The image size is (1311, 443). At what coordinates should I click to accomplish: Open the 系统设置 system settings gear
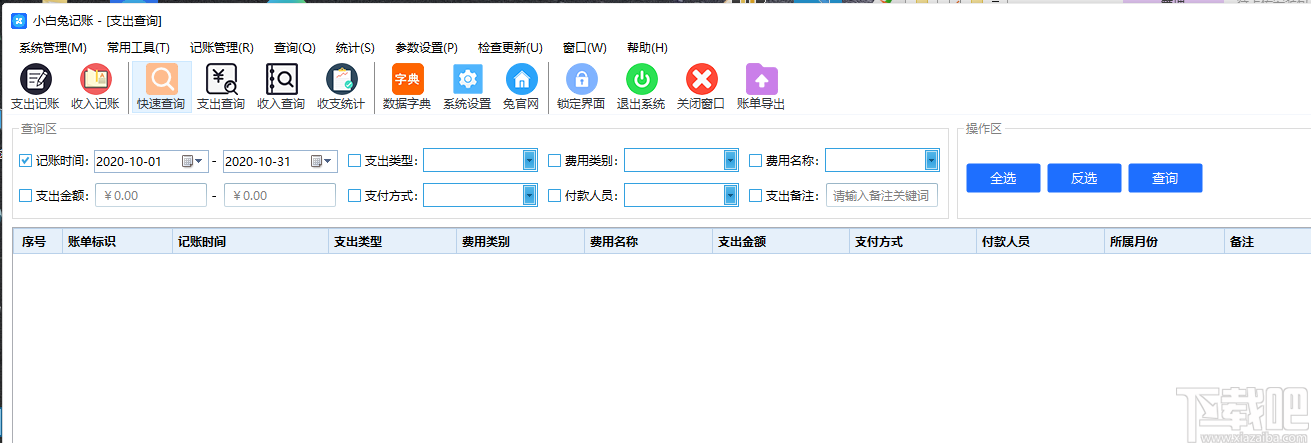pos(467,86)
